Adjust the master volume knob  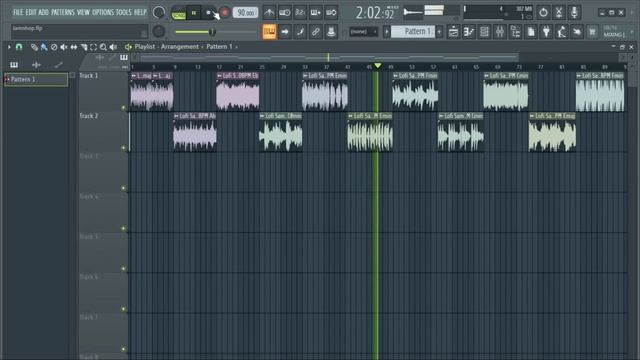click(159, 13)
